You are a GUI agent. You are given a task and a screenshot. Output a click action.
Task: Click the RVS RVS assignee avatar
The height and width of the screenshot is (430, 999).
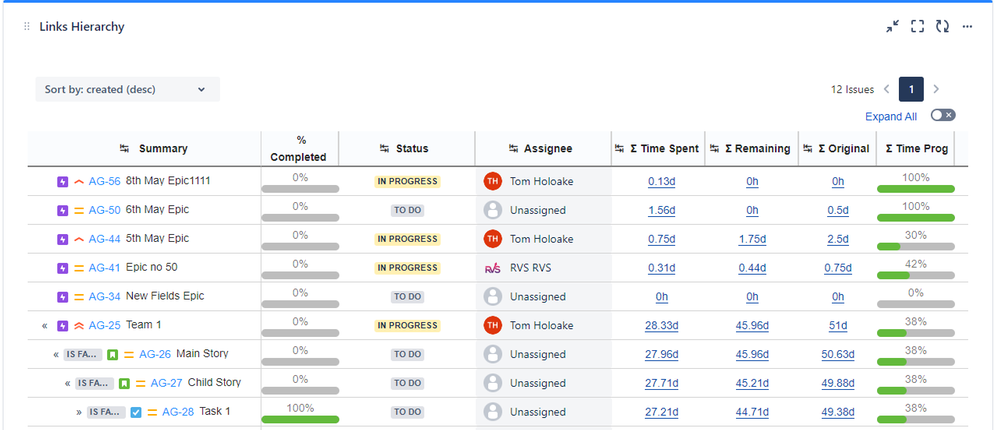(492, 268)
